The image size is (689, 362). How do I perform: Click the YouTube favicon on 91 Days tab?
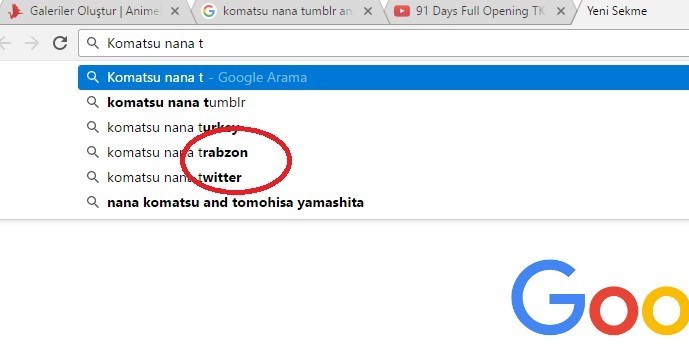[x=402, y=11]
